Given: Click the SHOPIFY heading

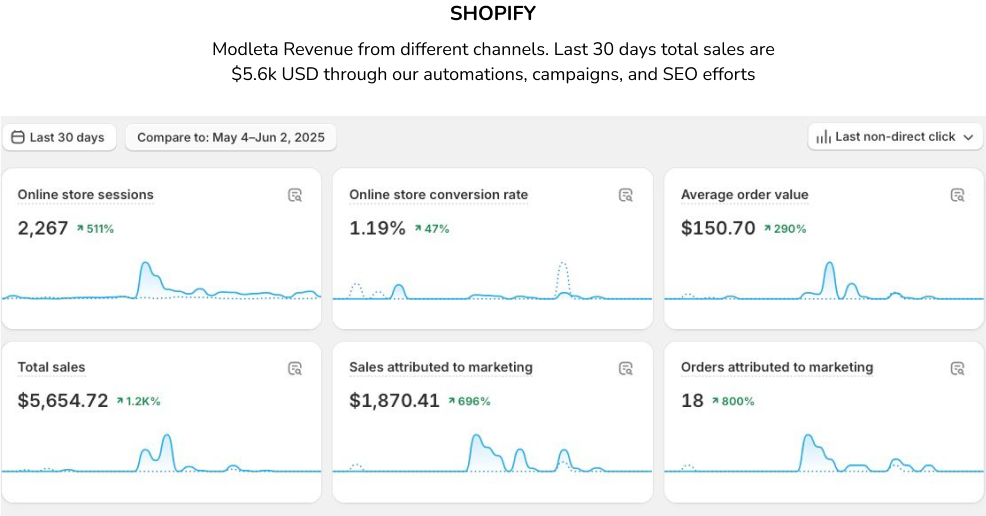Looking at the screenshot, I should [x=493, y=13].
